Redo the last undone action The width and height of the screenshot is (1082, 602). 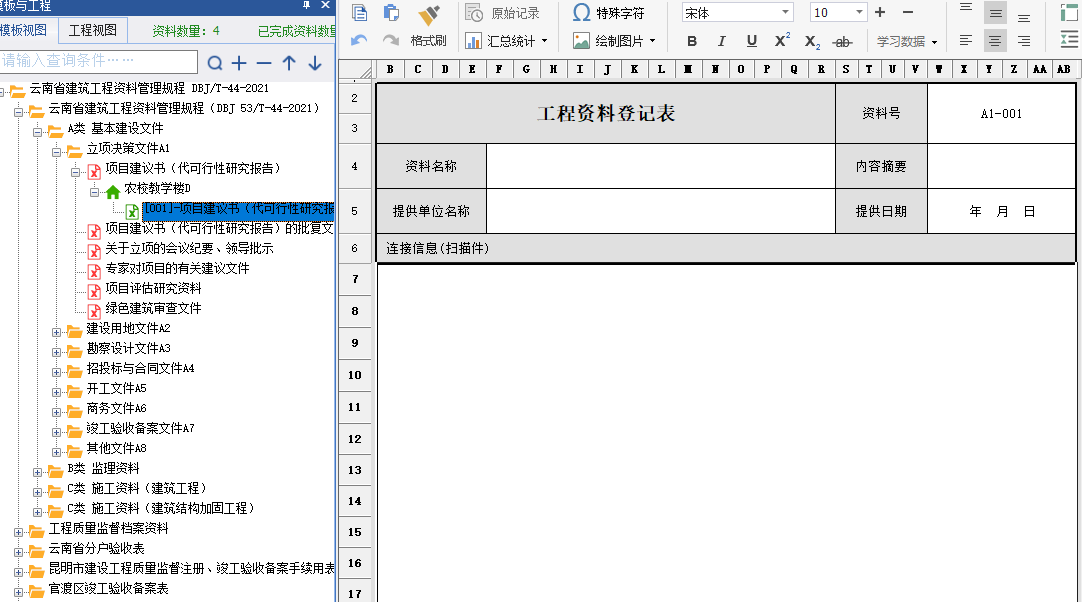tap(391, 41)
